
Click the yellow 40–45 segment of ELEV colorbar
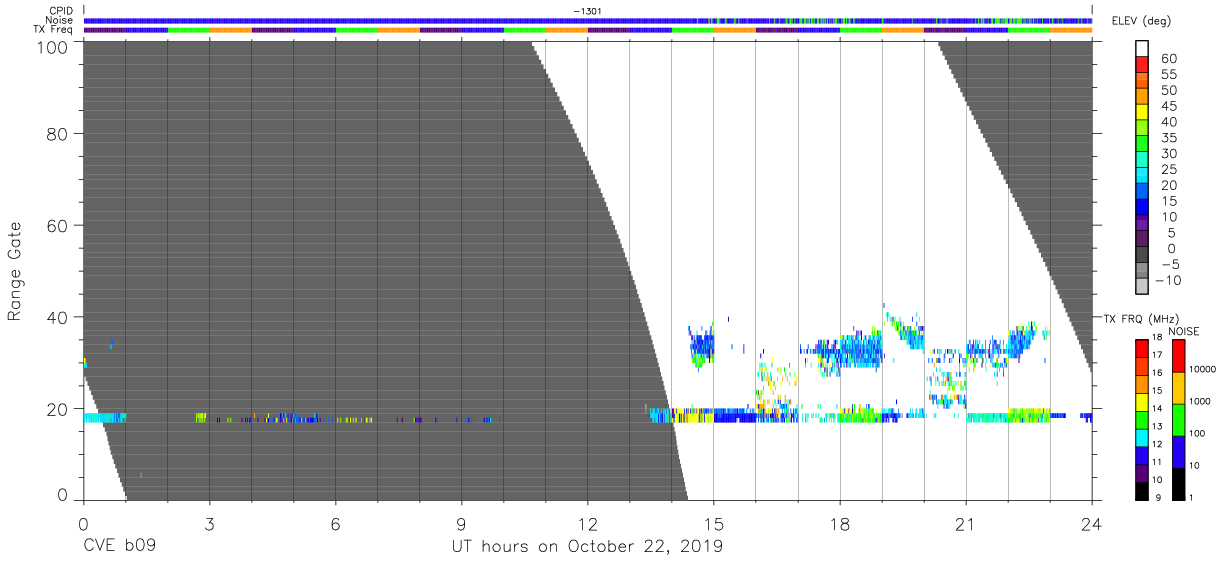point(1142,113)
